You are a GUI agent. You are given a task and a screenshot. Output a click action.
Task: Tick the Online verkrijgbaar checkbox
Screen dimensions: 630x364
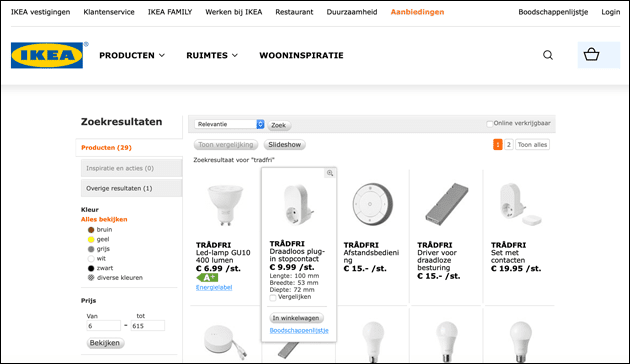click(x=489, y=124)
